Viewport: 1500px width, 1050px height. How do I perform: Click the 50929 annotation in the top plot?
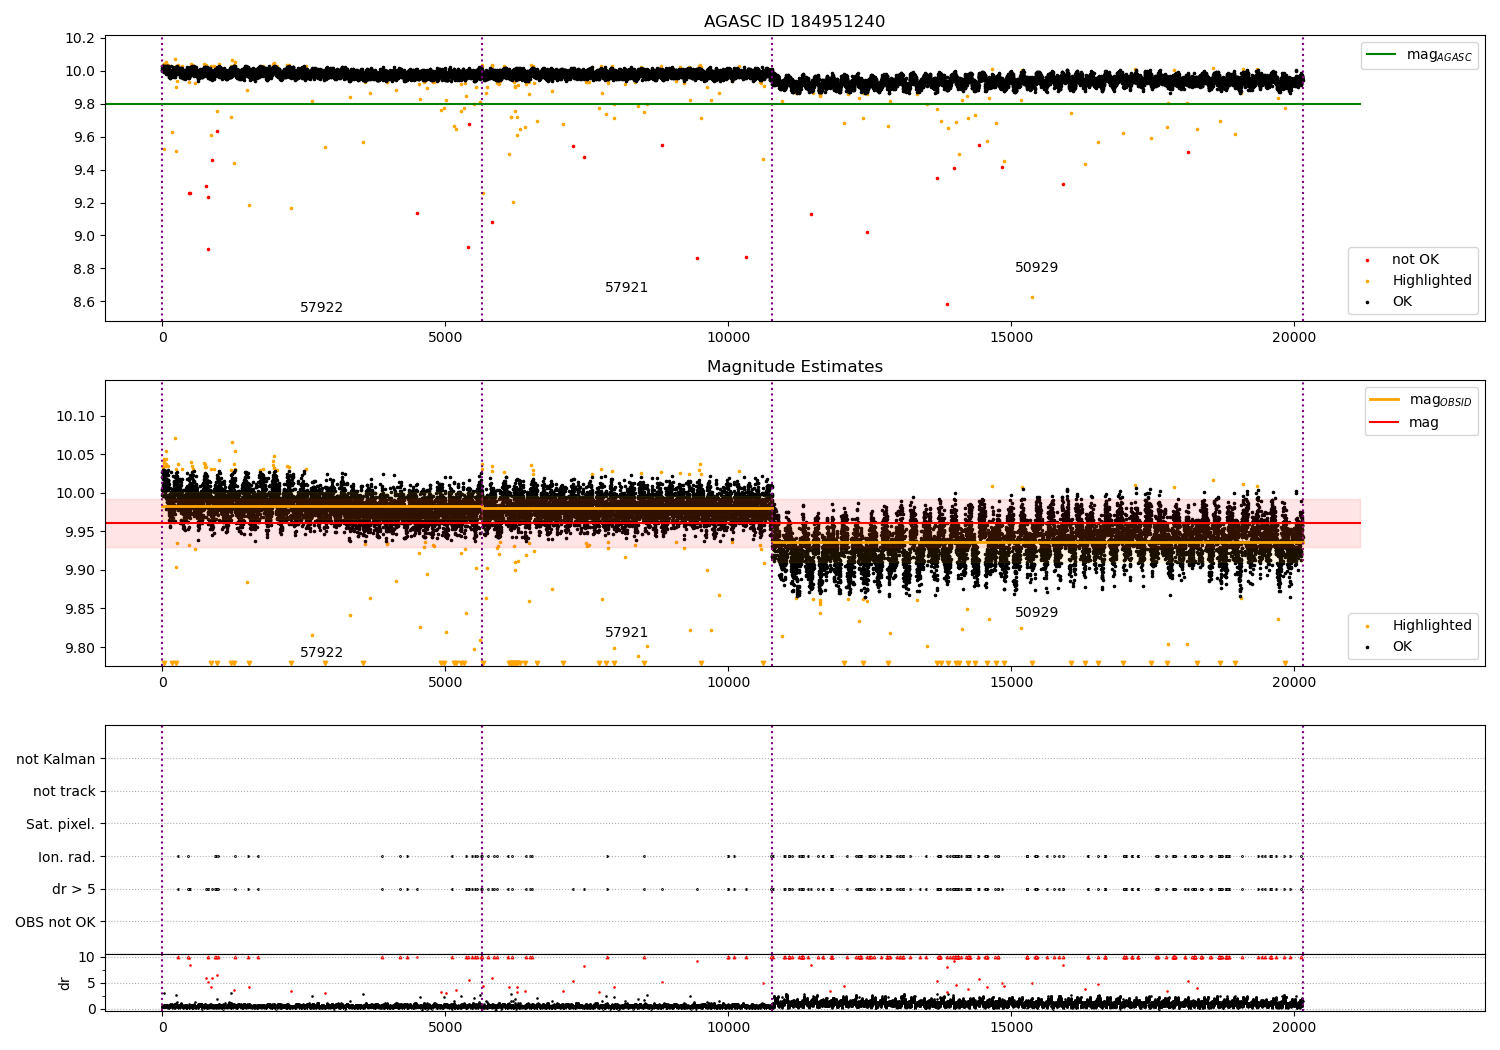click(x=1036, y=267)
